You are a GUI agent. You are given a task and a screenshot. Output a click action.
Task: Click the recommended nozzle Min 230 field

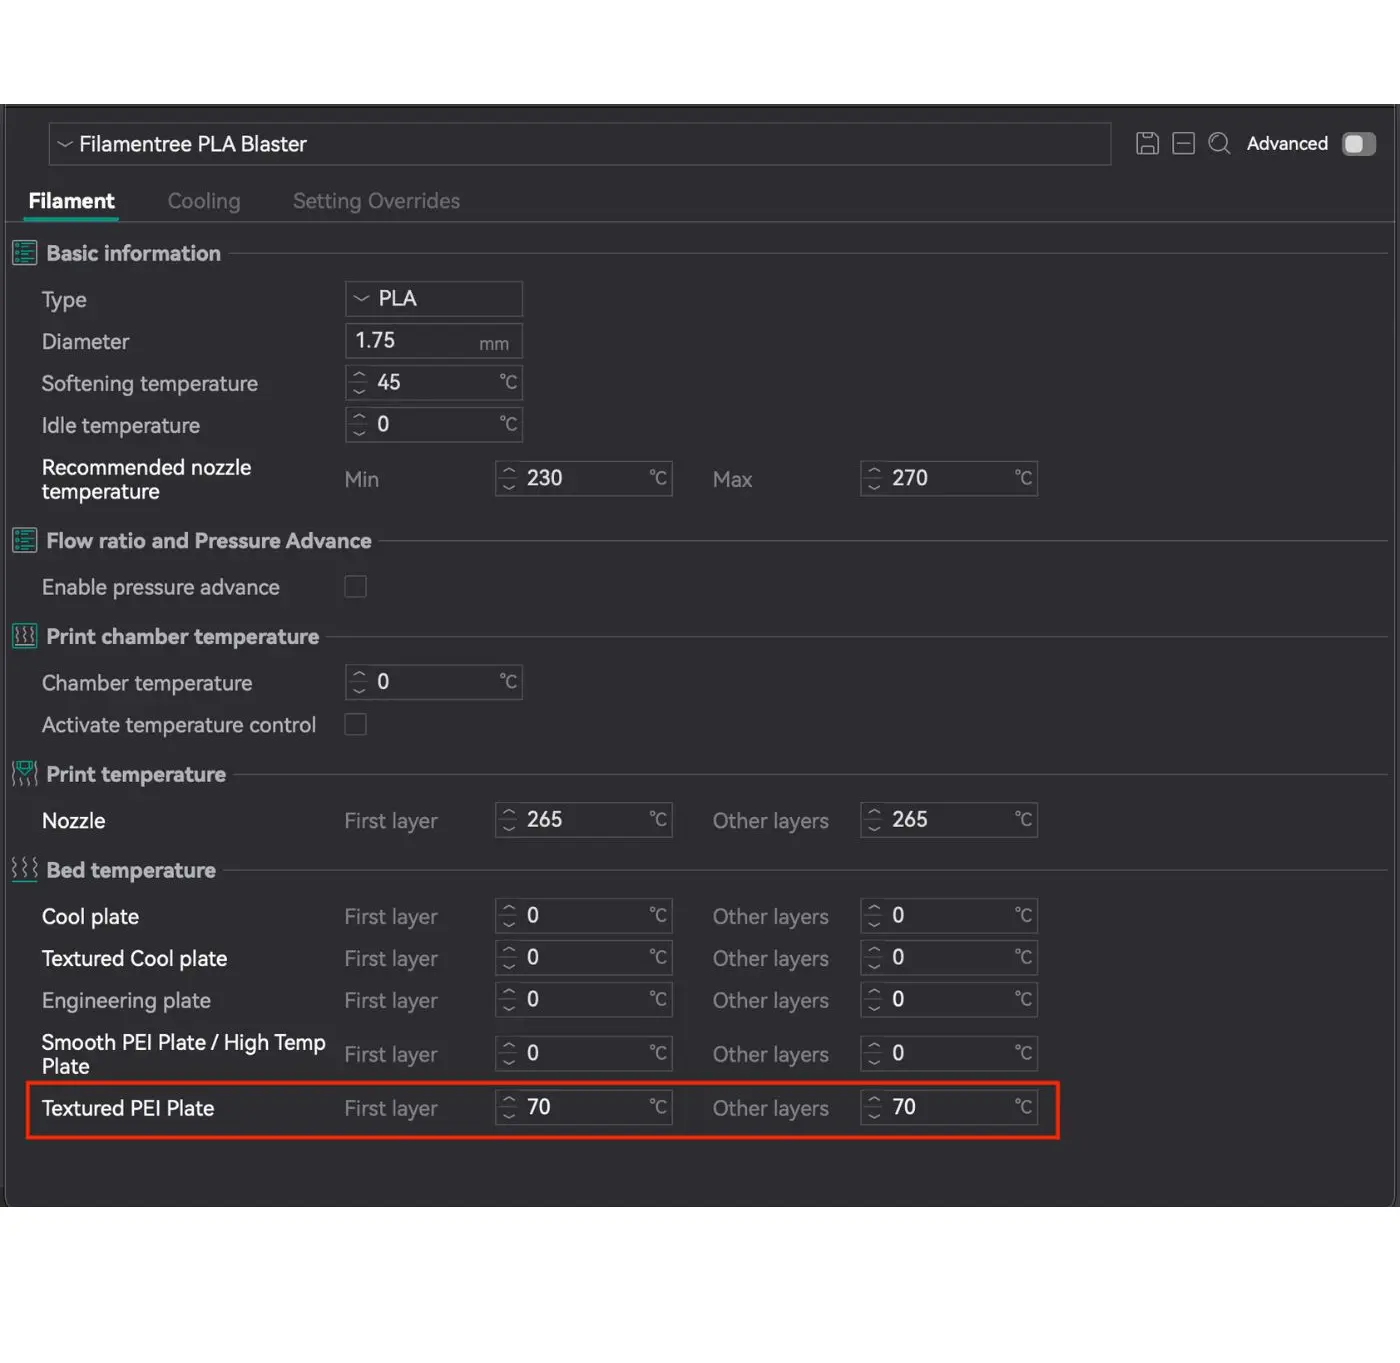[x=584, y=478]
